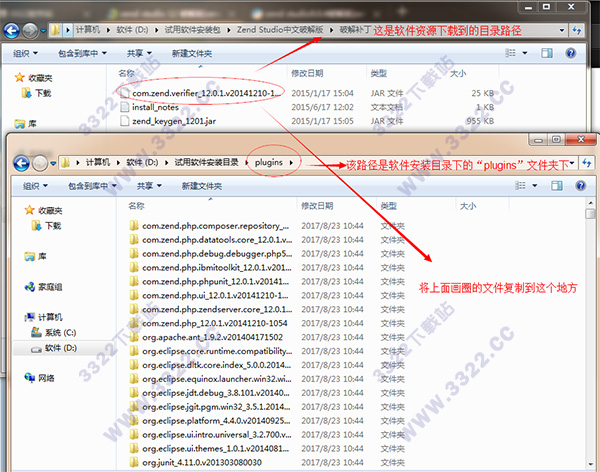The width and height of the screenshot is (600, 472).
Task: Open the org.junit_4.11.0 folder
Action: click(x=196, y=462)
